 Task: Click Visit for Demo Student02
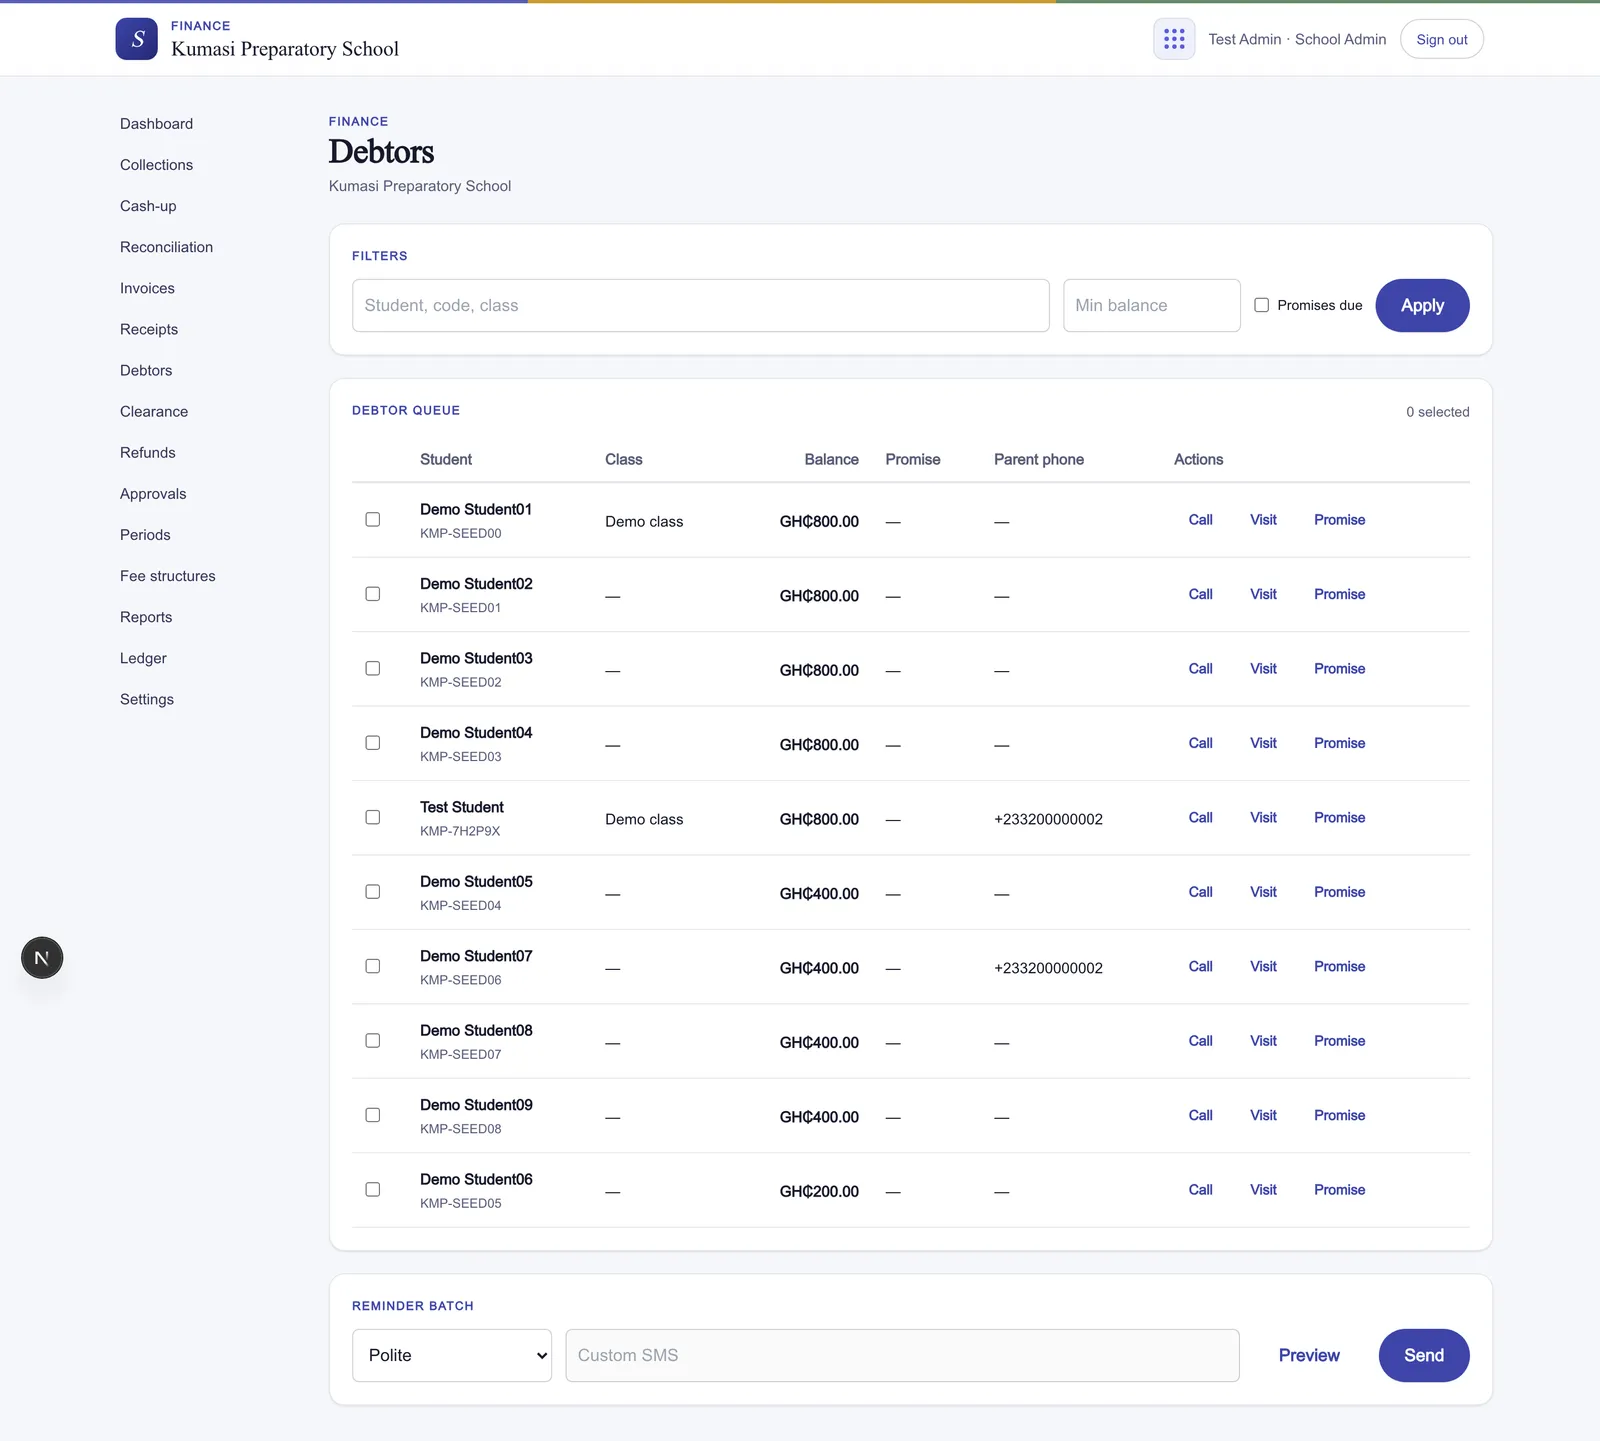coord(1263,594)
